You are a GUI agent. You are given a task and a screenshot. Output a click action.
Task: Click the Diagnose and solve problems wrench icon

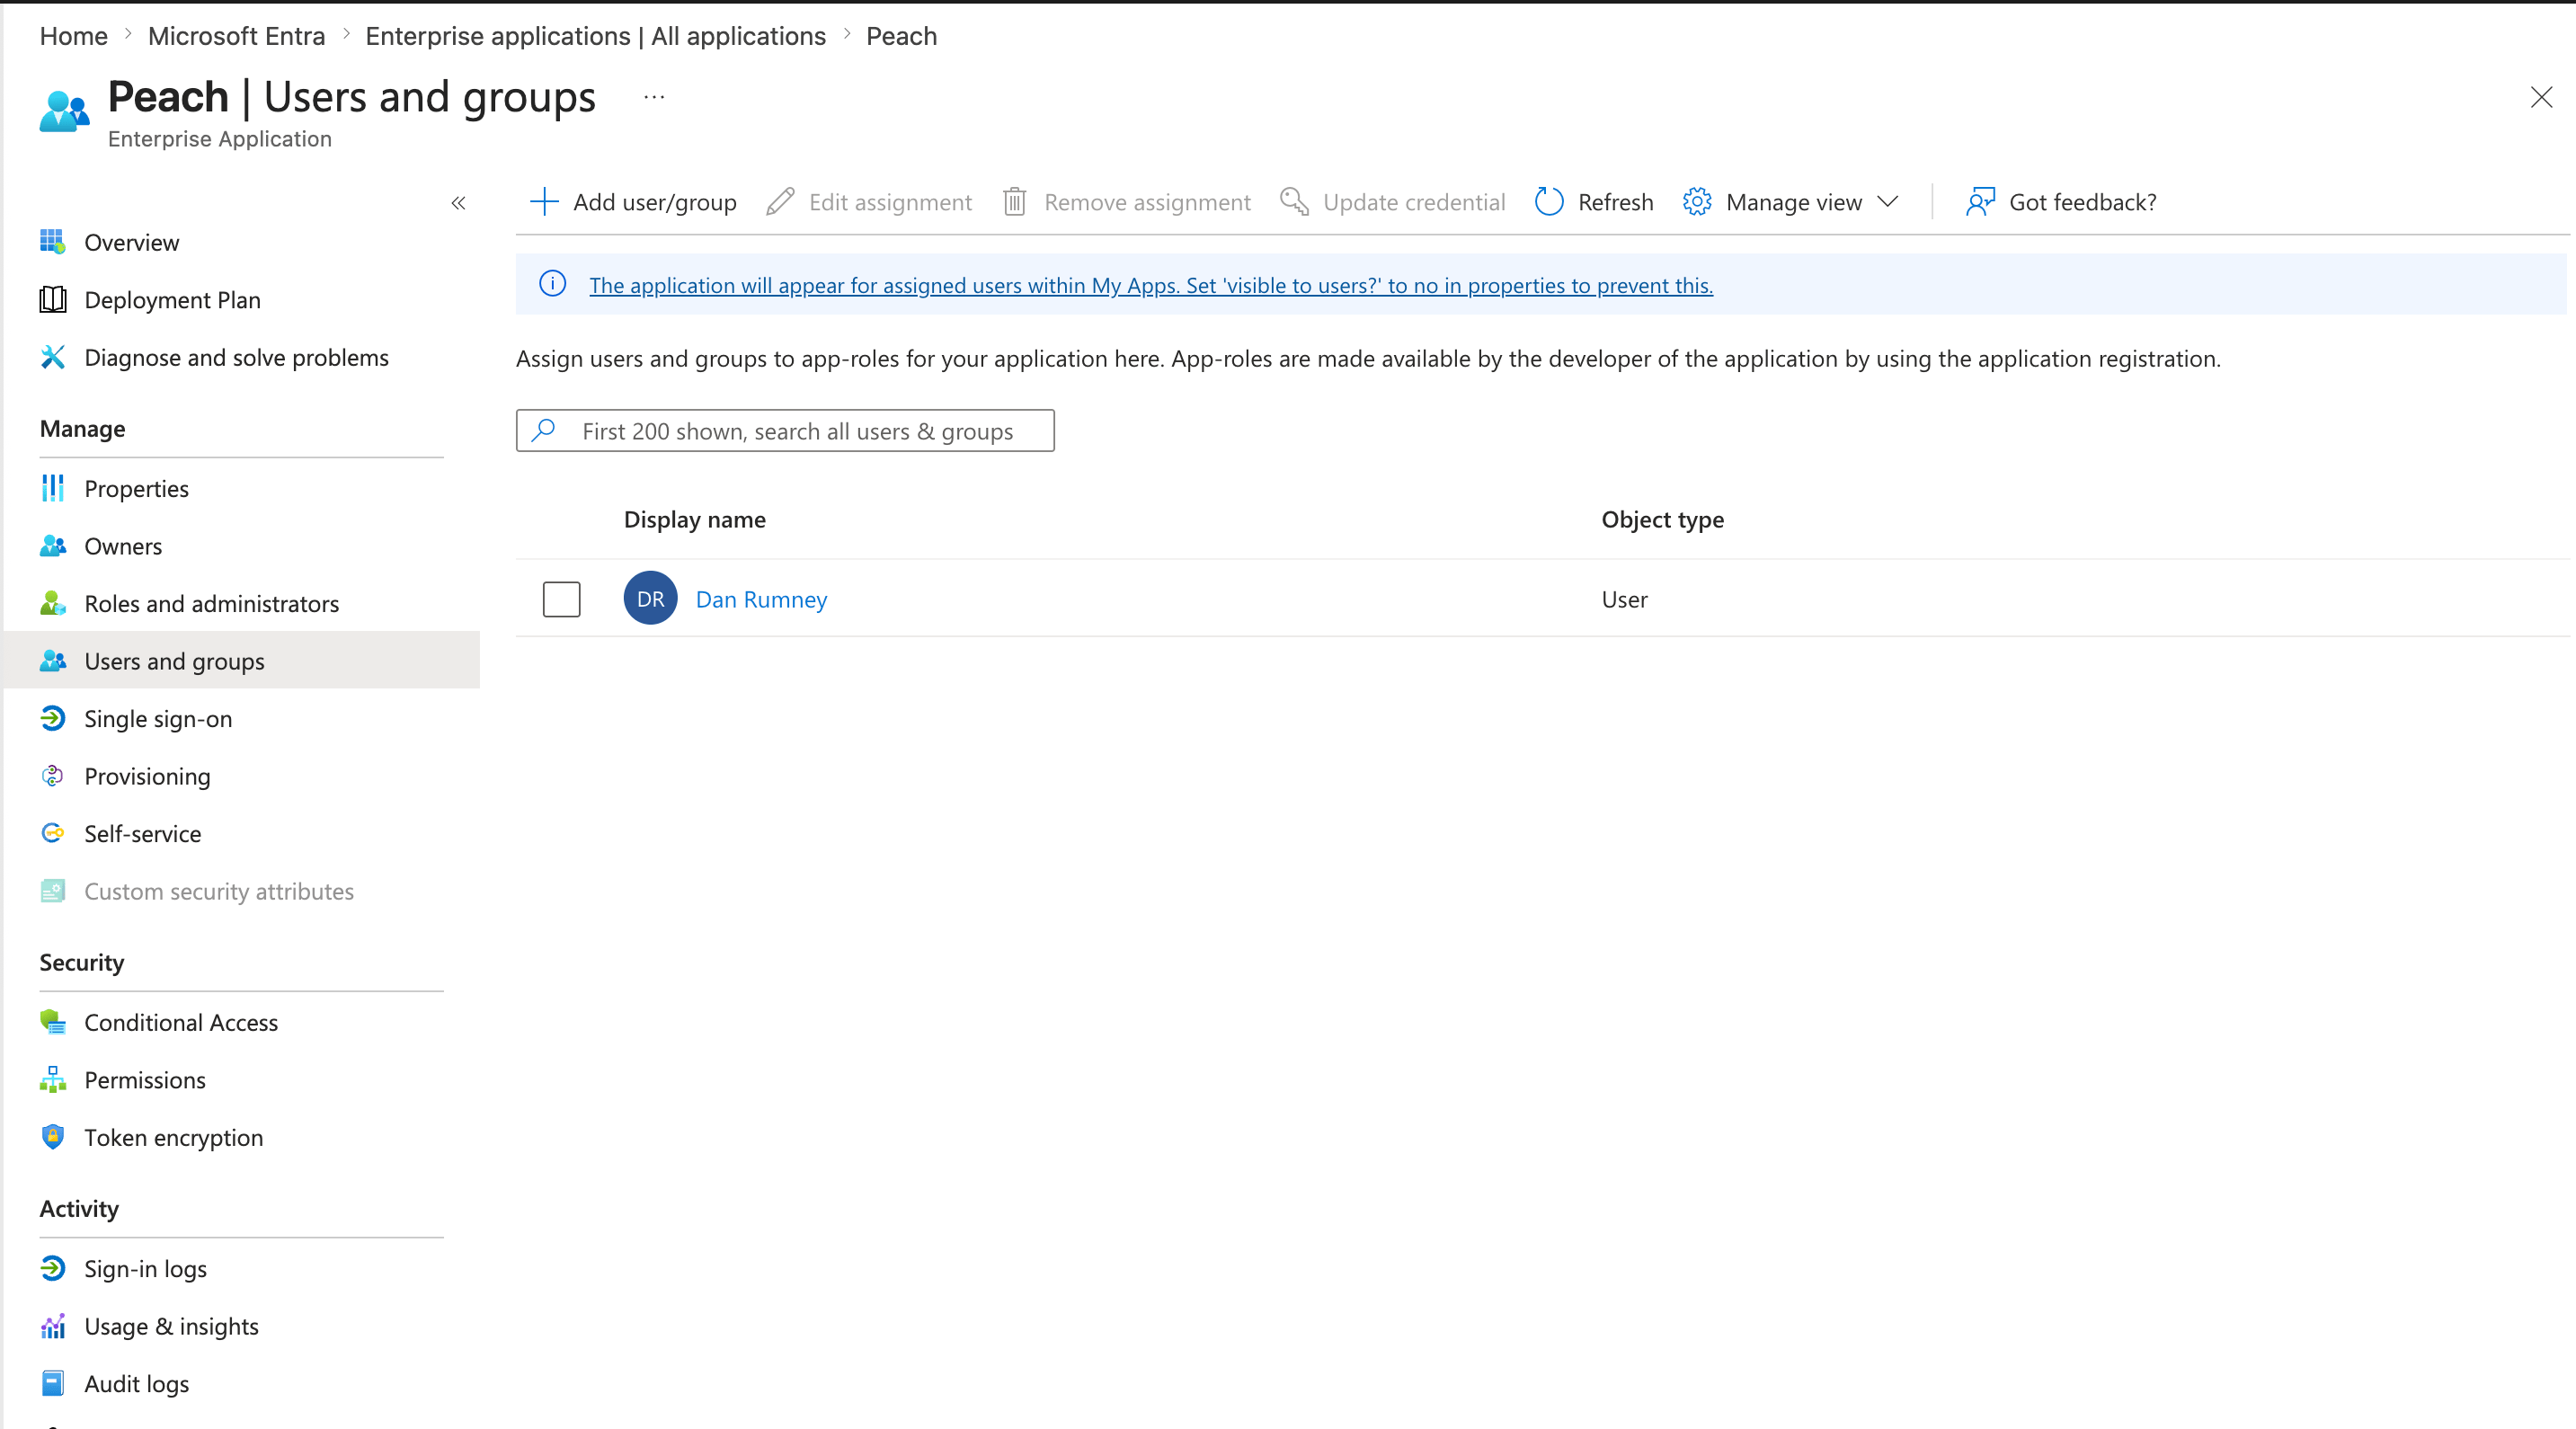53,357
